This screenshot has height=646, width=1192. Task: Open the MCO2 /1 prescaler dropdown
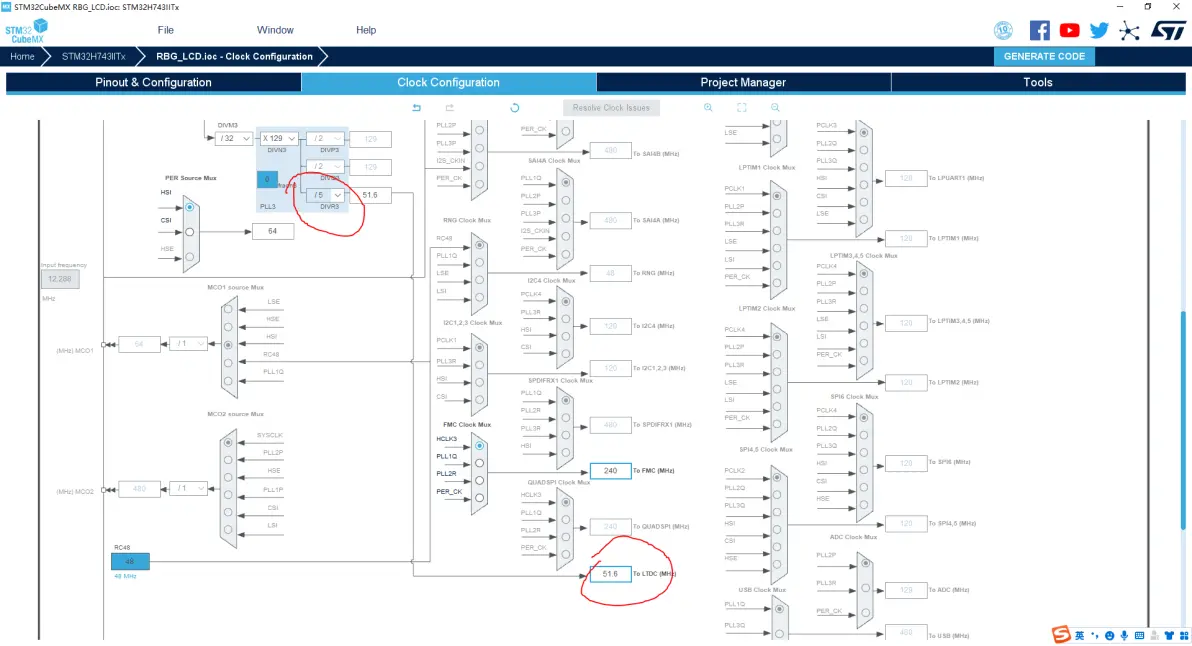coord(188,488)
